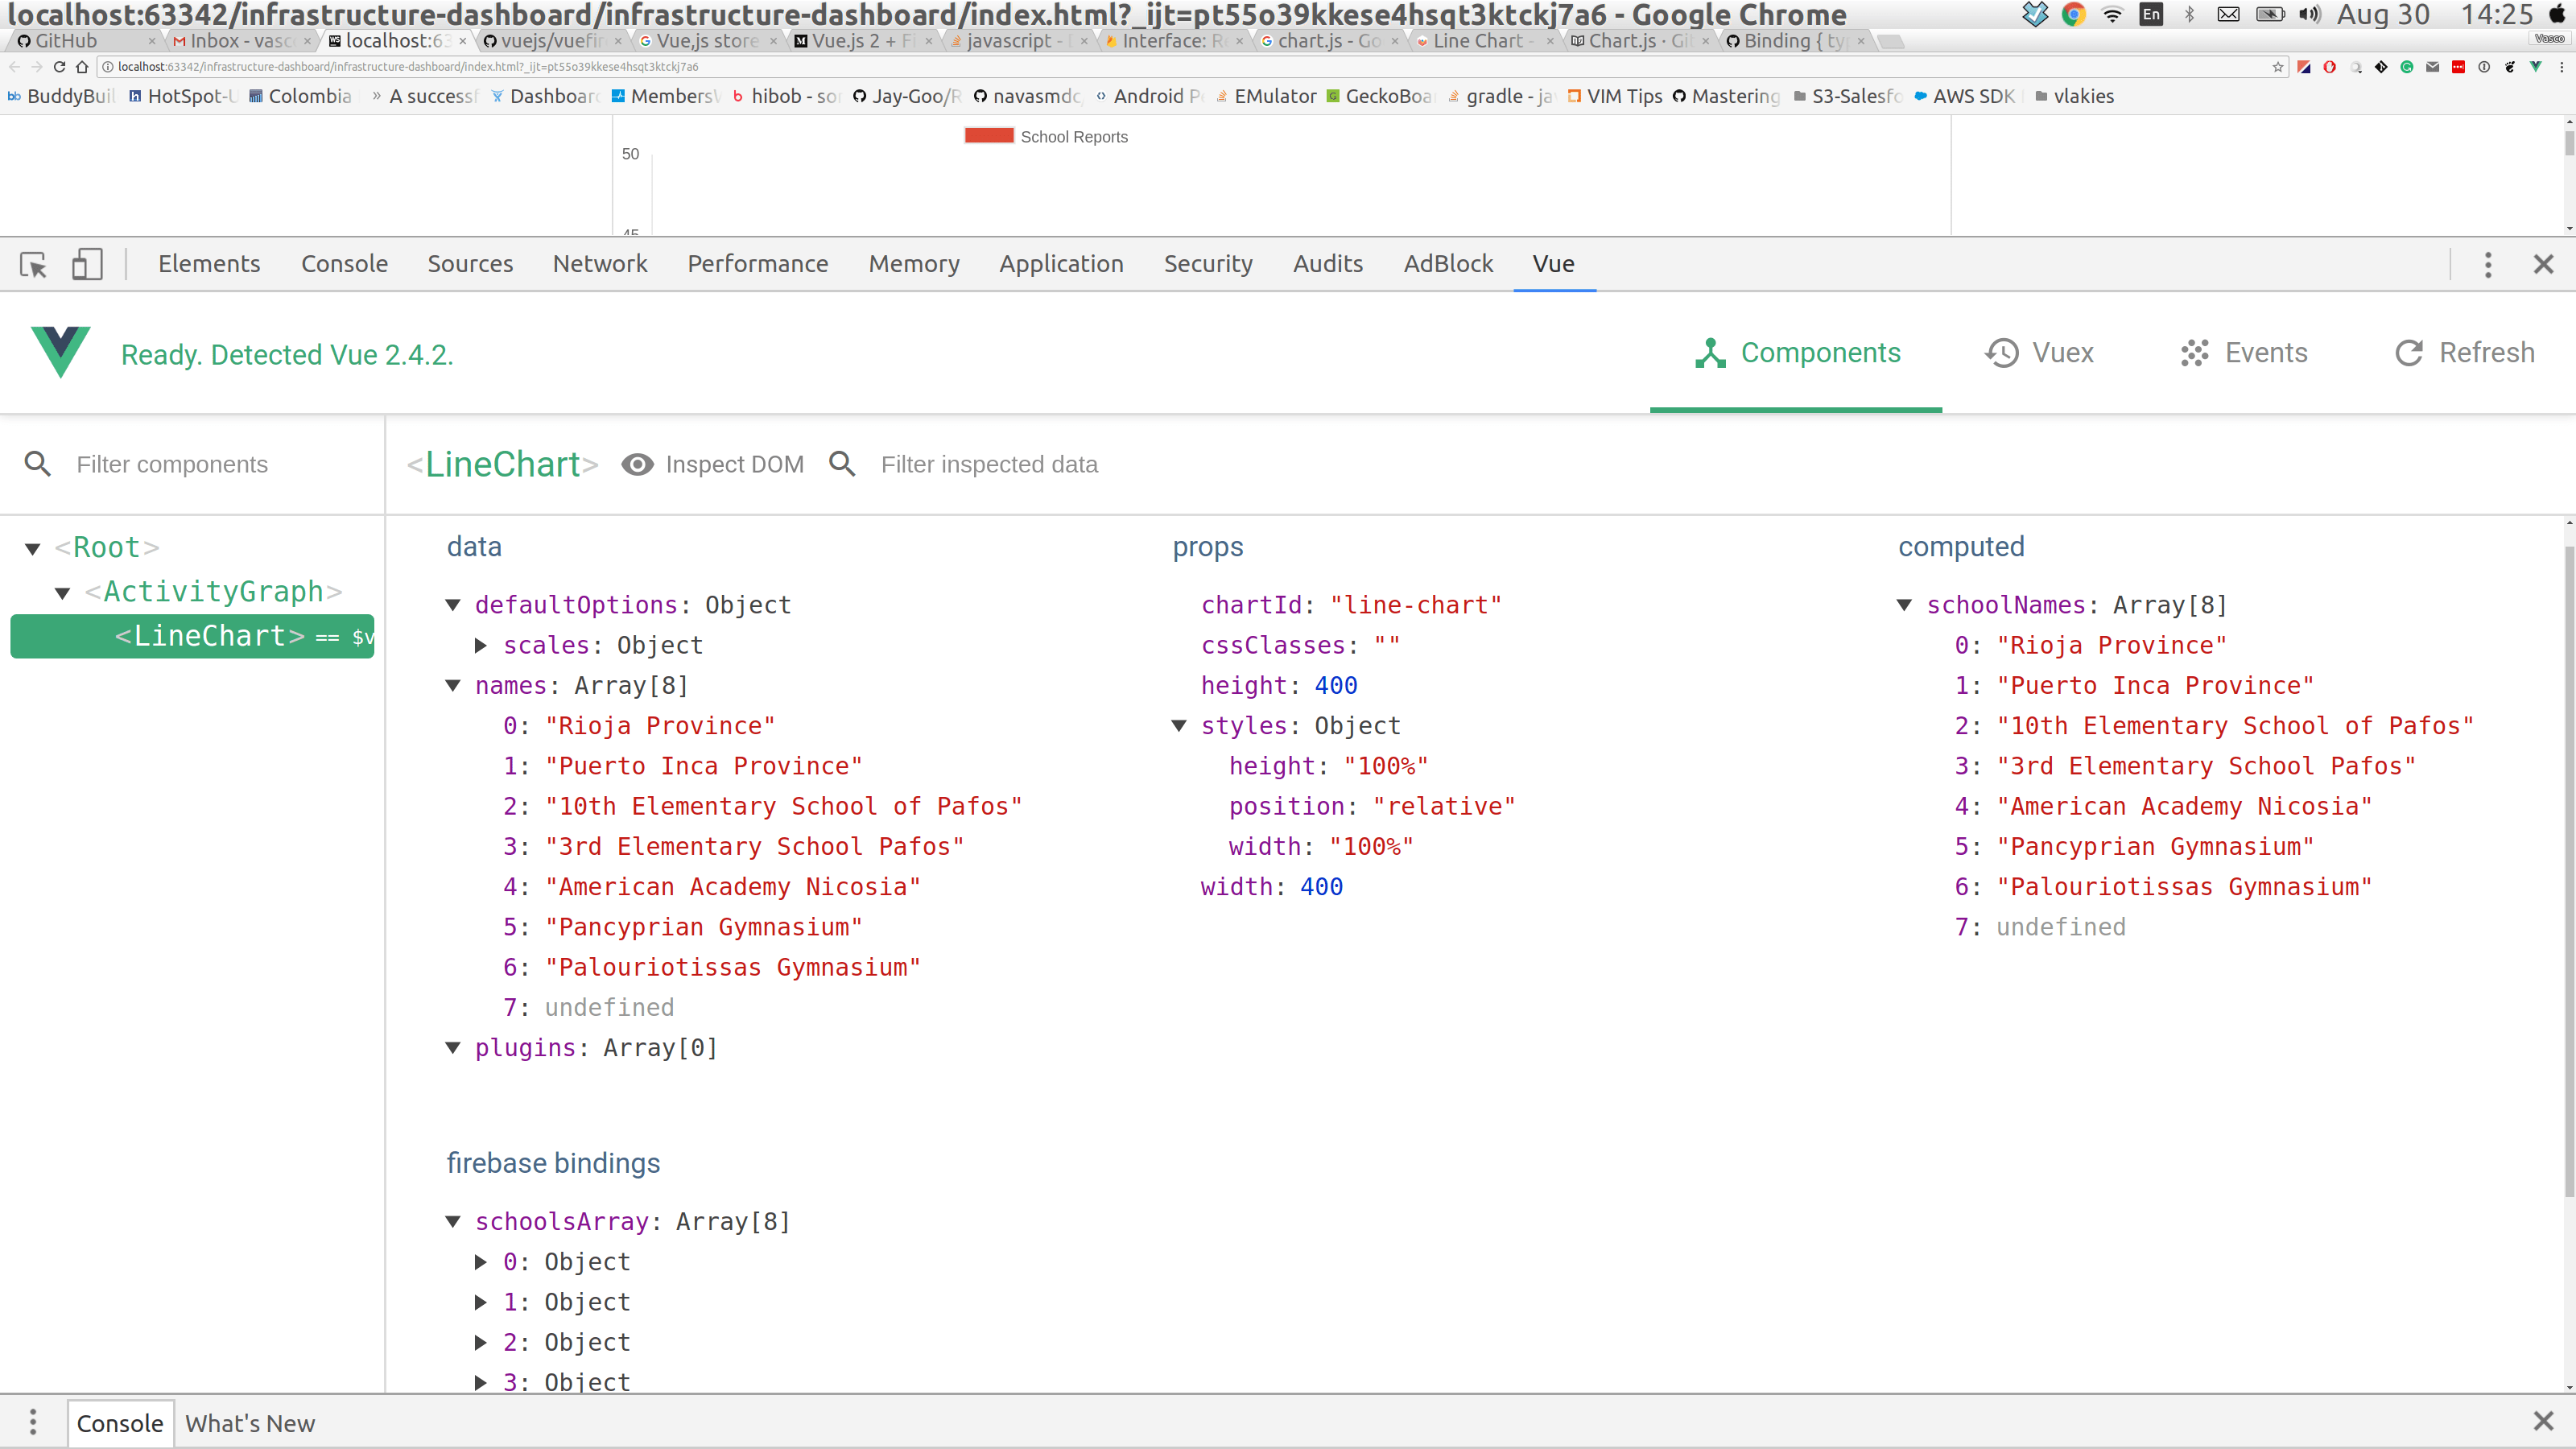Open the volume icon in menu bar
The width and height of the screenshot is (2576, 1449).
tap(2309, 14)
